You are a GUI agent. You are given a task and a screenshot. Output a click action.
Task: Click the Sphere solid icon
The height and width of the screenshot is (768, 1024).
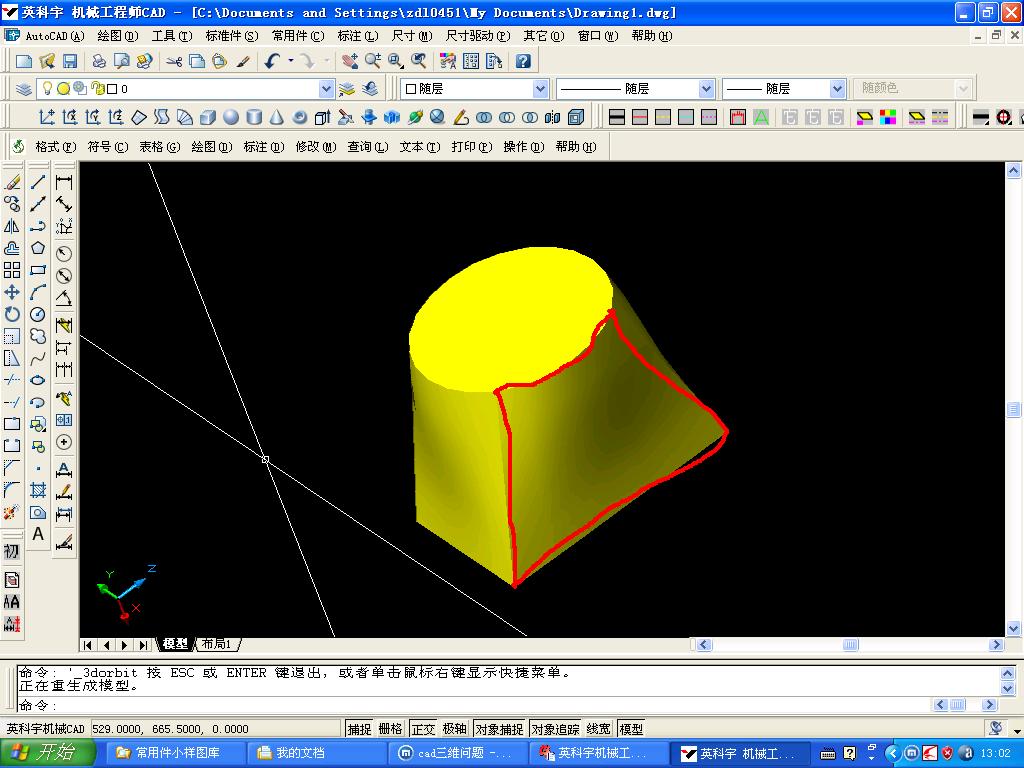[x=231, y=117]
